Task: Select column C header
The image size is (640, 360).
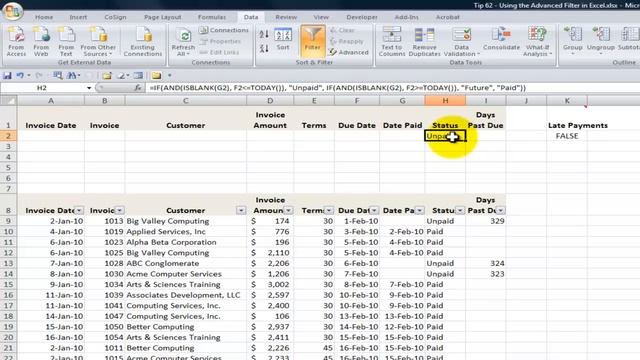Action: [x=186, y=100]
